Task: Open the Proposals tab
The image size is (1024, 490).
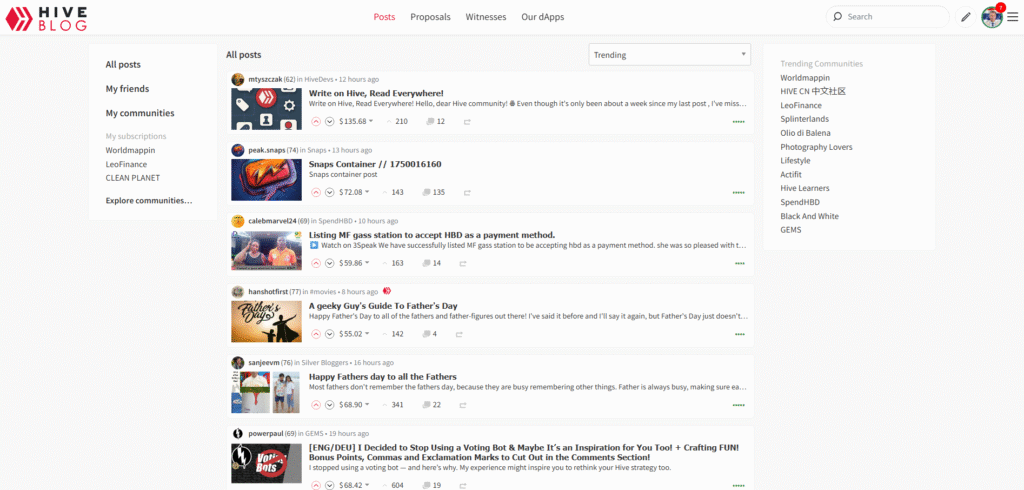Action: 430,17
